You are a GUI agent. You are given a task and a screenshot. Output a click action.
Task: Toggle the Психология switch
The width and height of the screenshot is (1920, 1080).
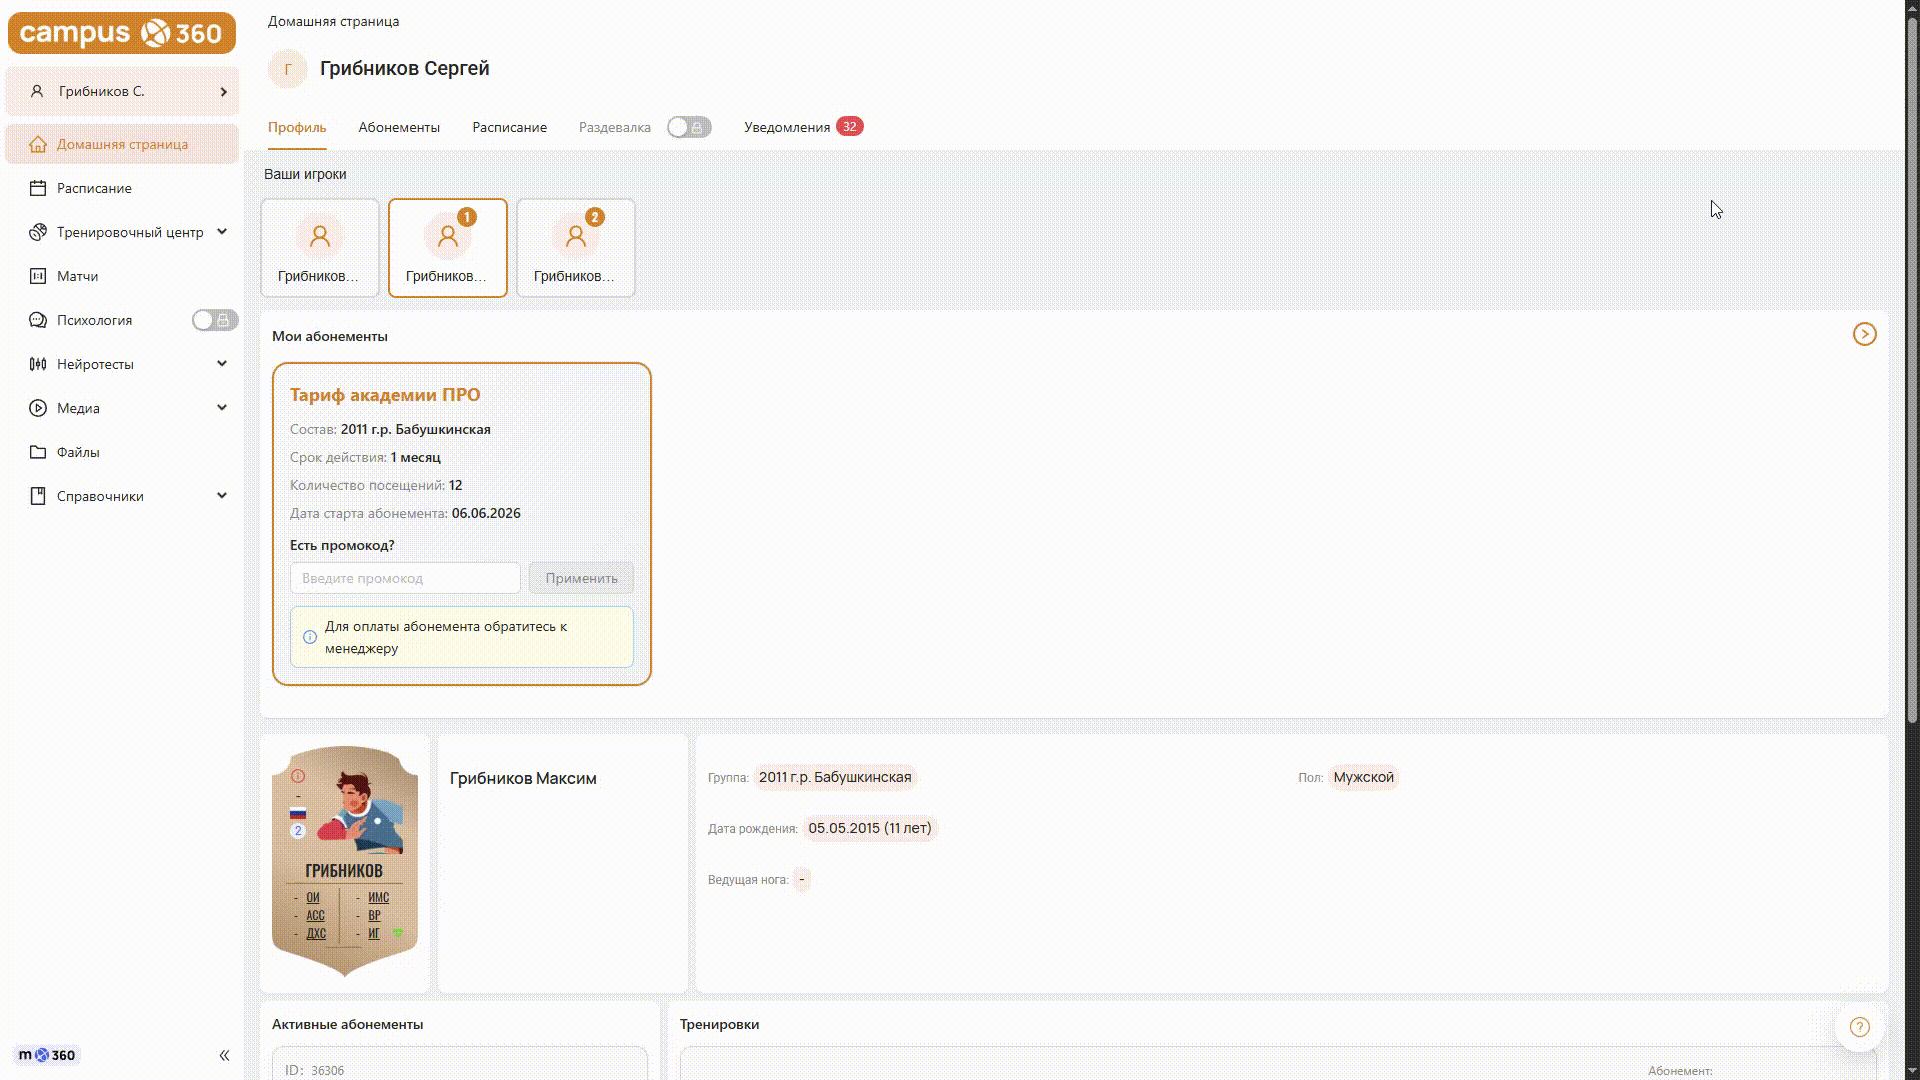215,320
